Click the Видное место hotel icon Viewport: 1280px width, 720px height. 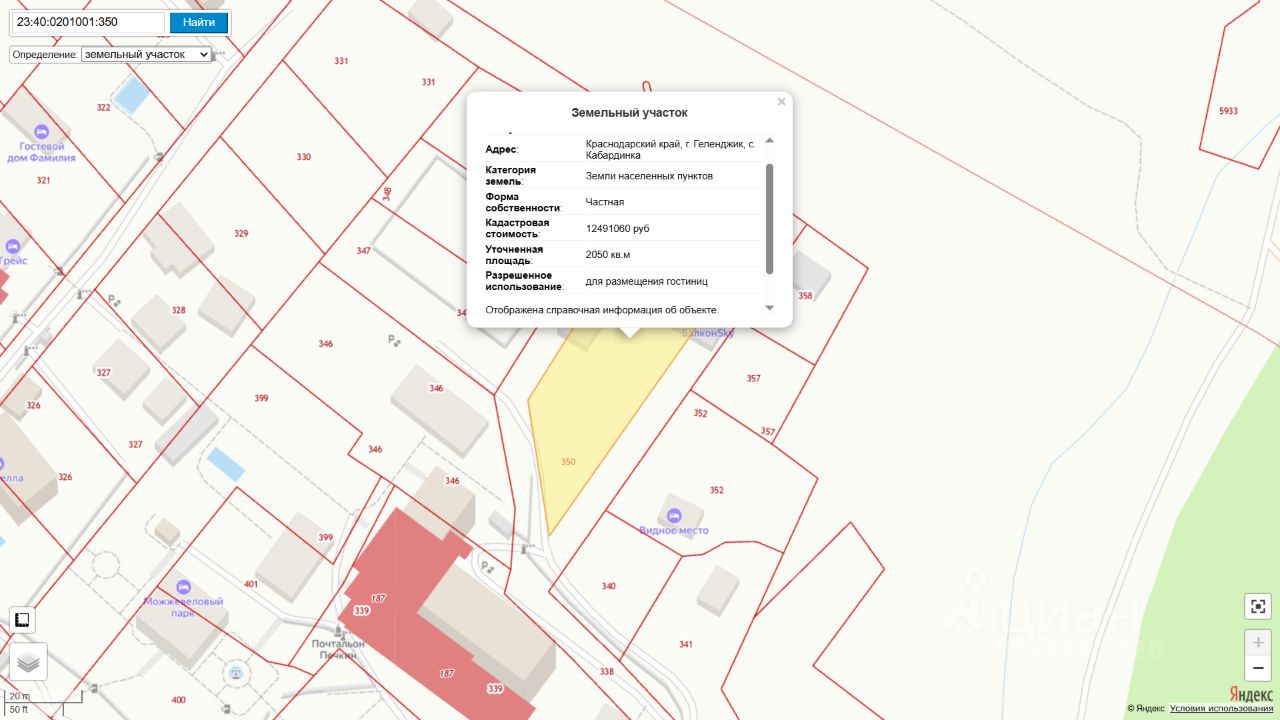point(674,515)
